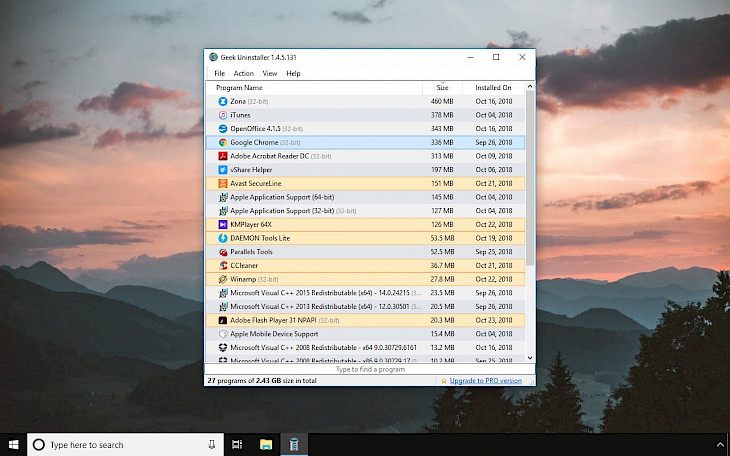Click the Apple Mobile Device Support icon

223,334
